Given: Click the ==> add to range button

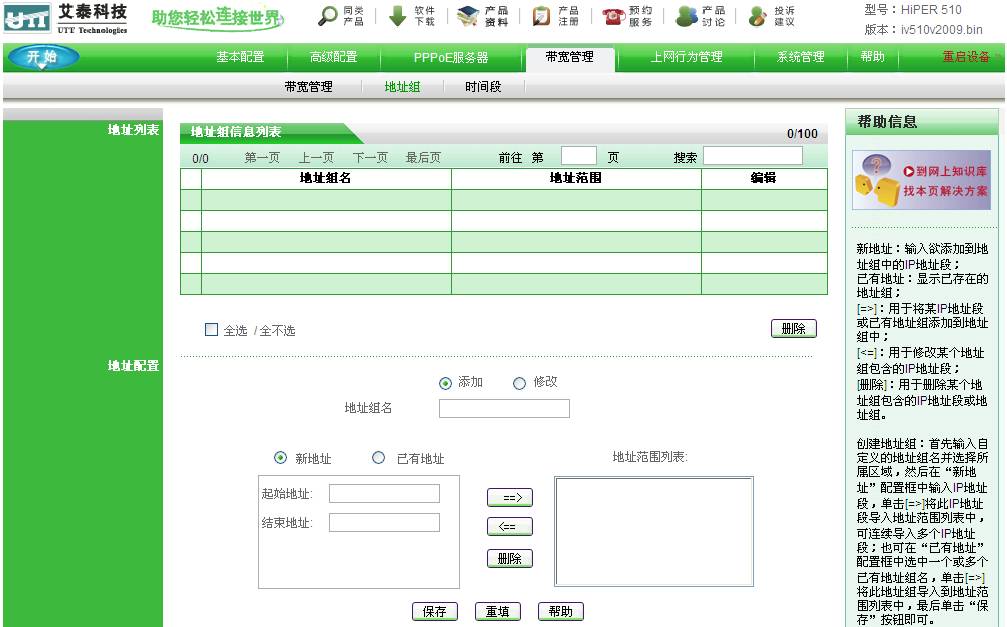Looking at the screenshot, I should (509, 497).
